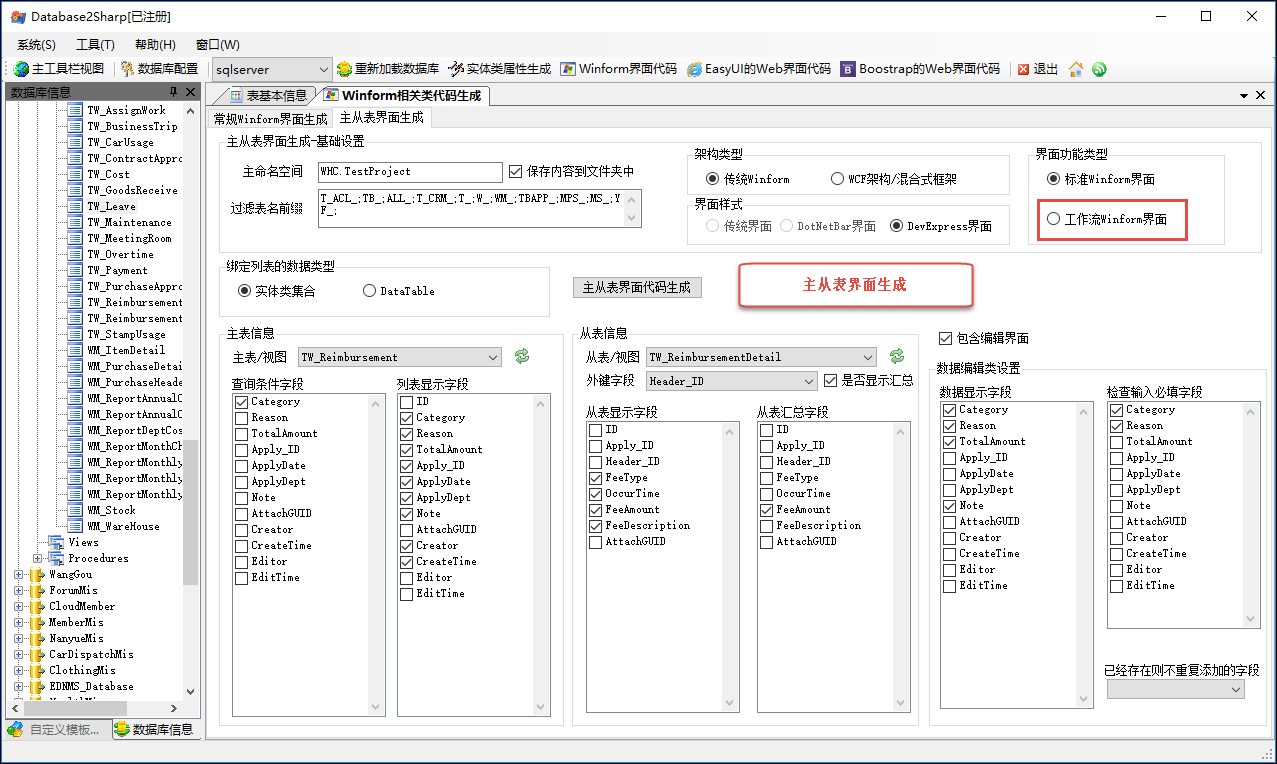Click 重新加载数据库 reload button
Screen dimensions: 1277x764
(x=388, y=69)
